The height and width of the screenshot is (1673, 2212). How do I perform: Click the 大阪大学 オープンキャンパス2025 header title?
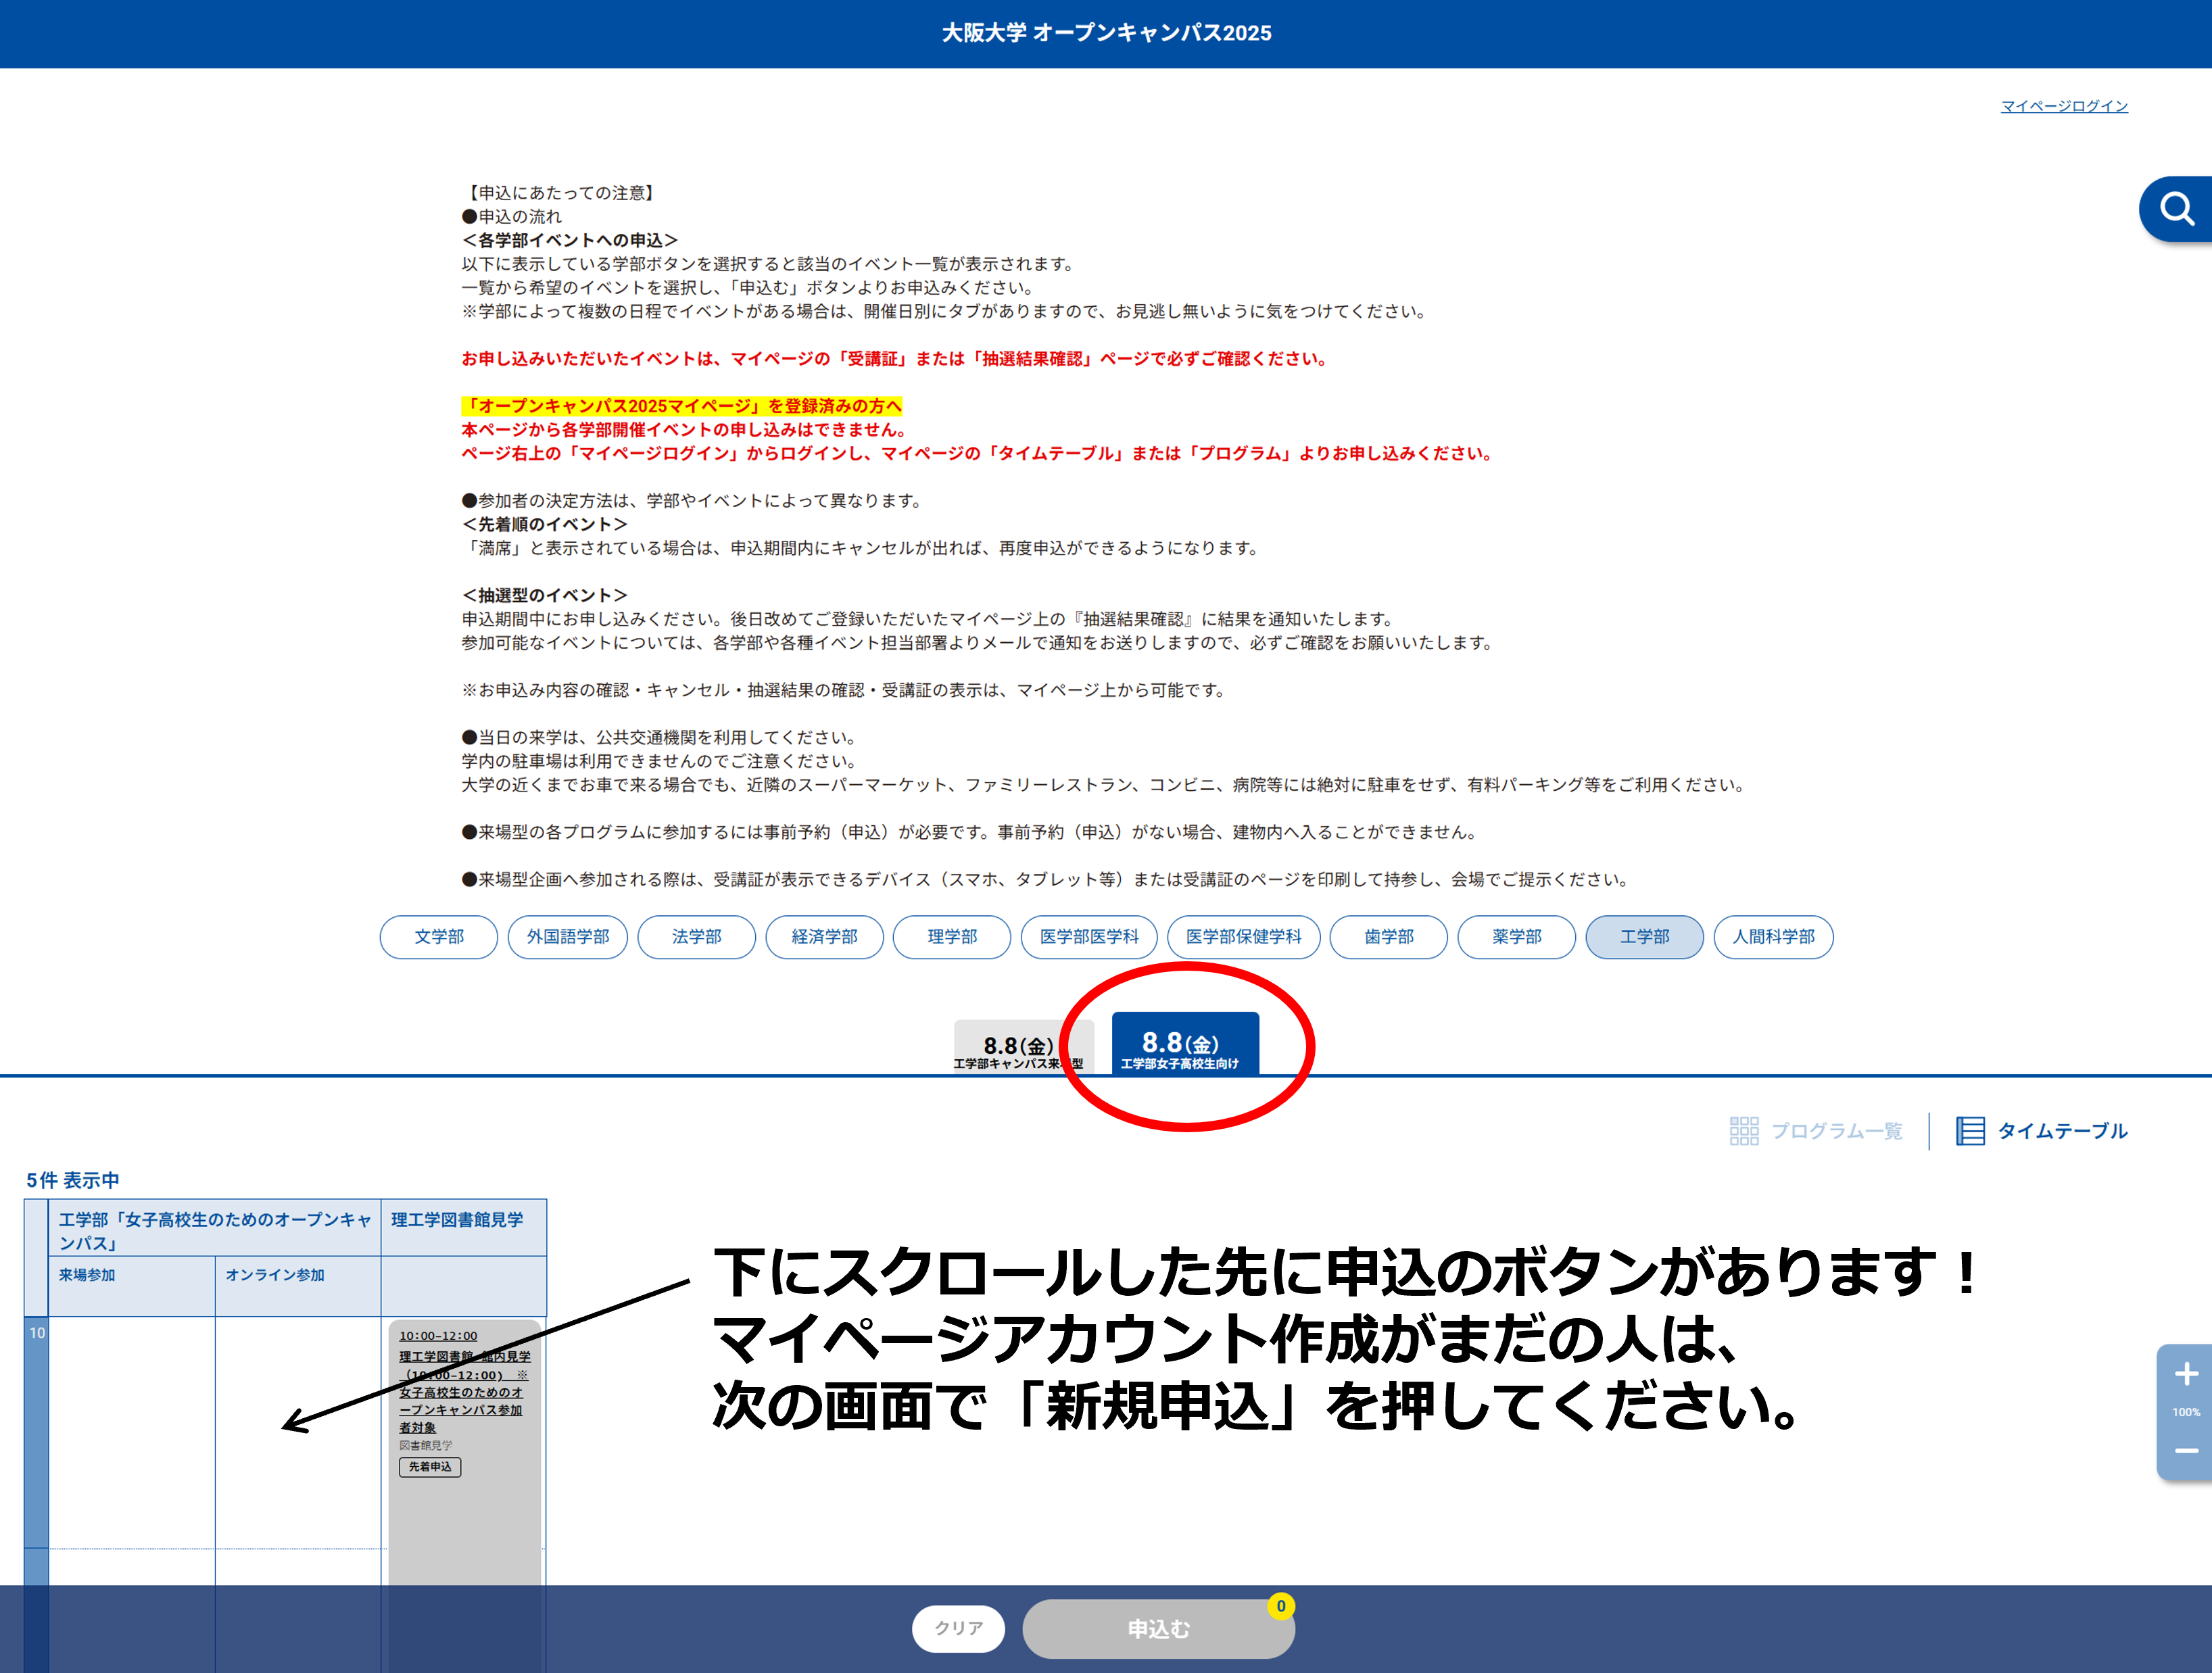1106,33
